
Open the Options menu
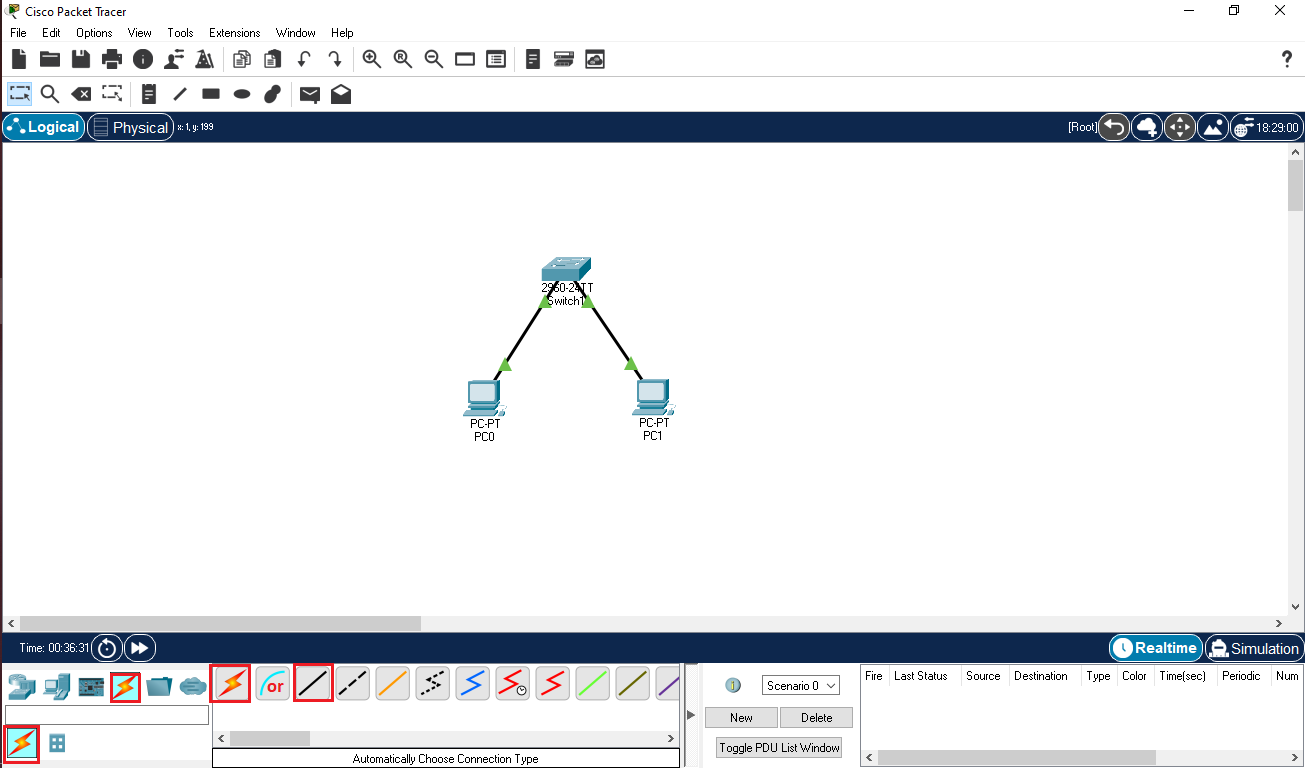pyautogui.click(x=94, y=33)
